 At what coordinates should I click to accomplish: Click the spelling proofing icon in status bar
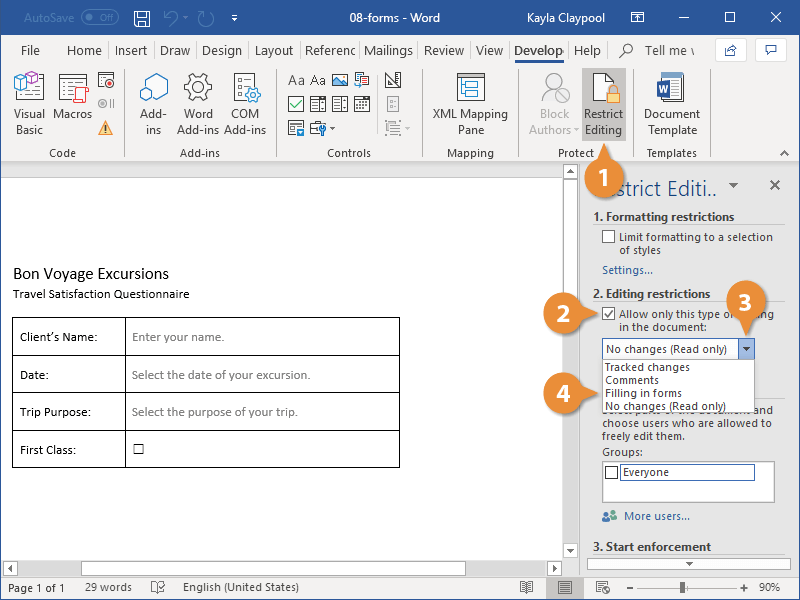pyautogui.click(x=158, y=587)
